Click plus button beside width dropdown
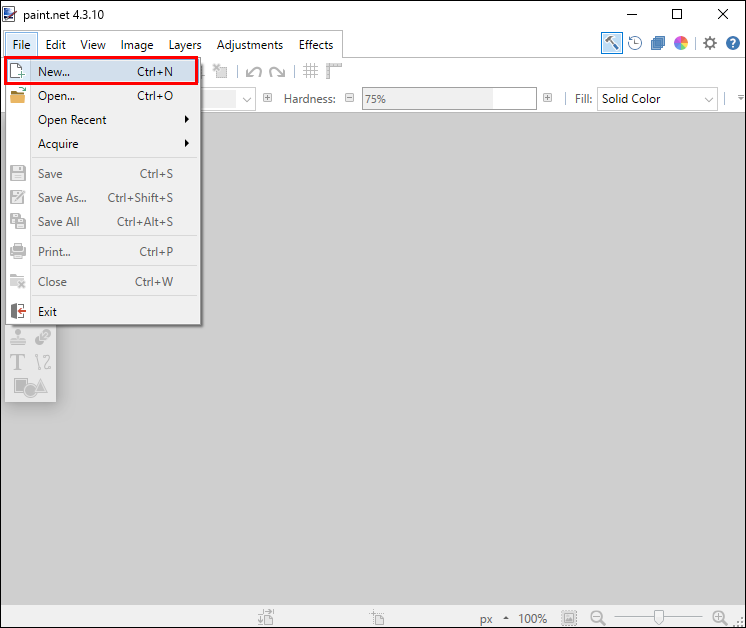Screen dimensions: 746x628 268,98
